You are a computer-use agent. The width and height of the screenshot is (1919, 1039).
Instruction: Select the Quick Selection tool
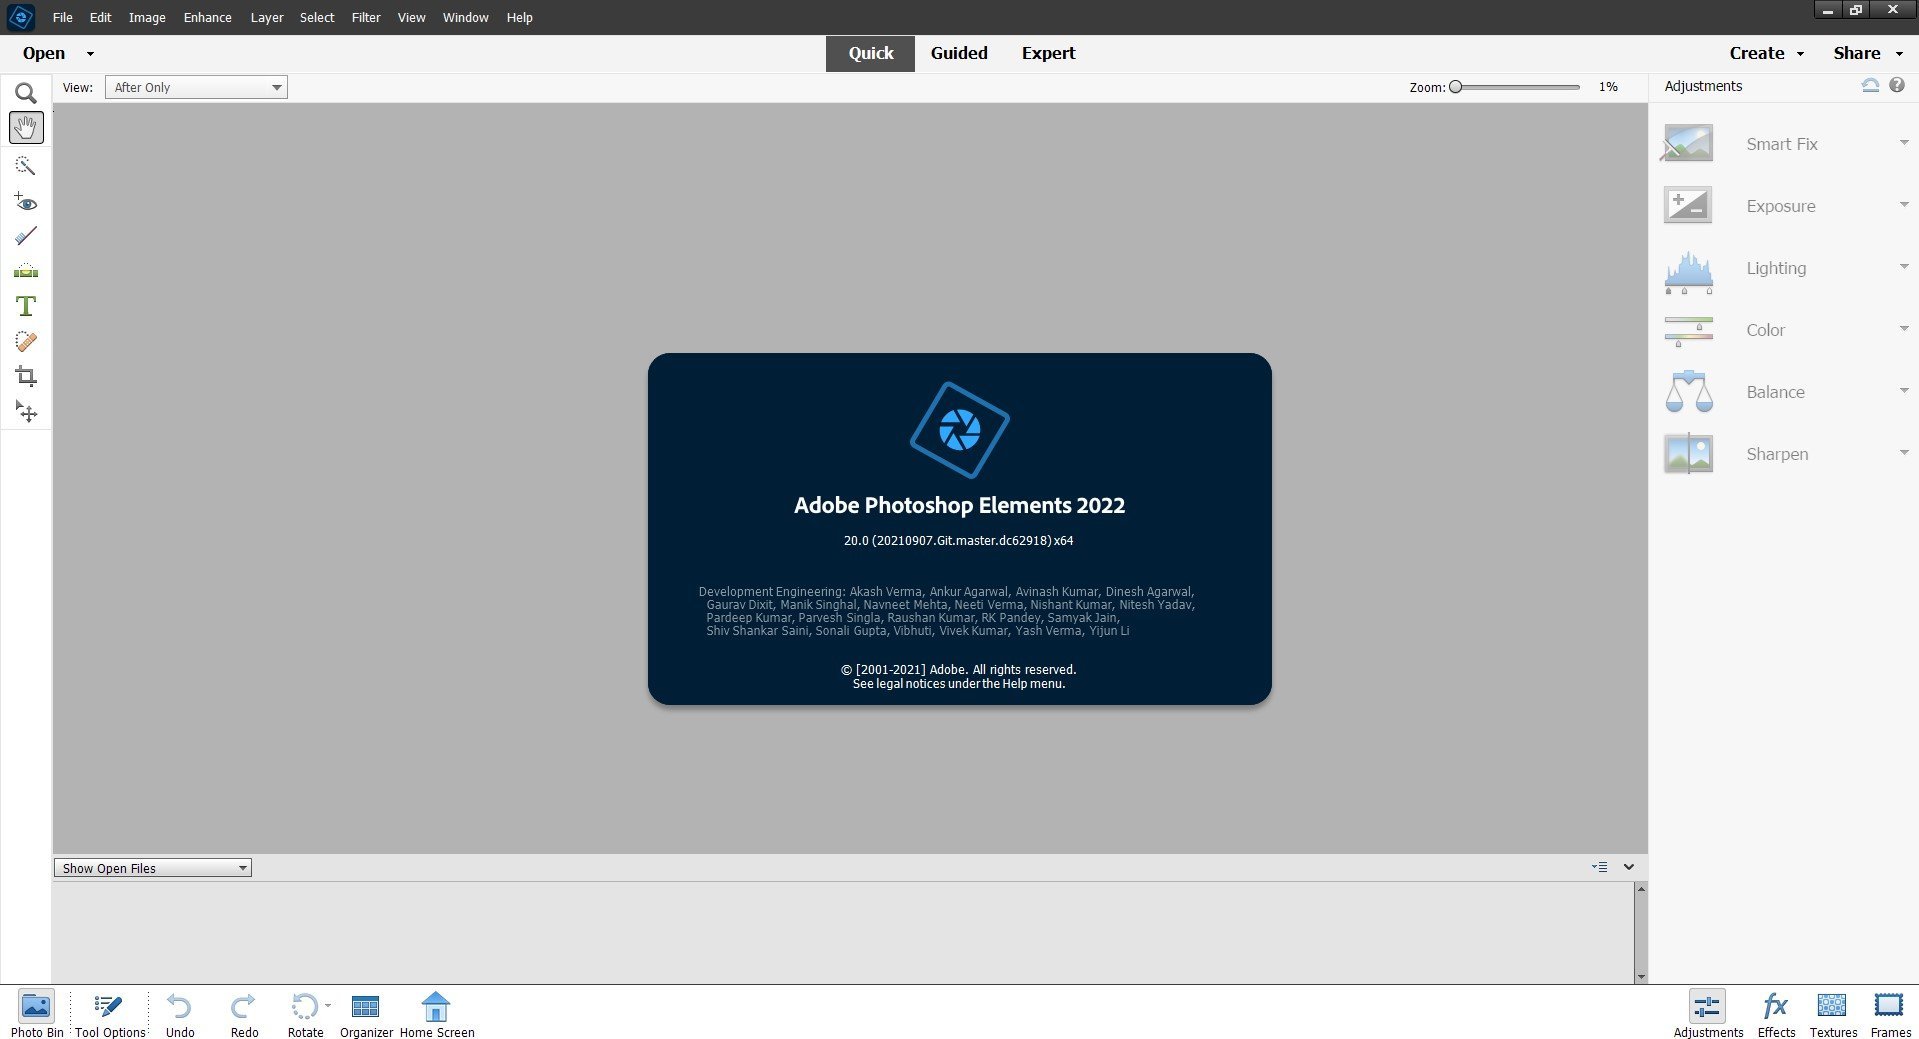[x=26, y=165]
